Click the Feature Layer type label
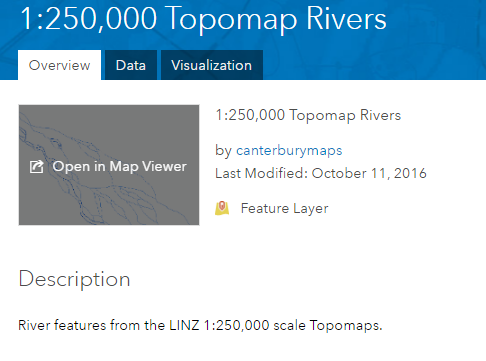 (x=284, y=209)
